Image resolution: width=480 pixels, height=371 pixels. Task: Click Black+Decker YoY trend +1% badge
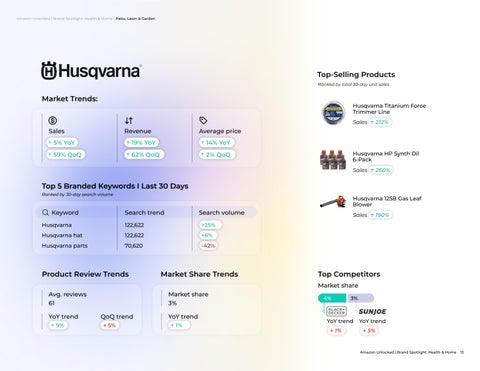pos(336,331)
